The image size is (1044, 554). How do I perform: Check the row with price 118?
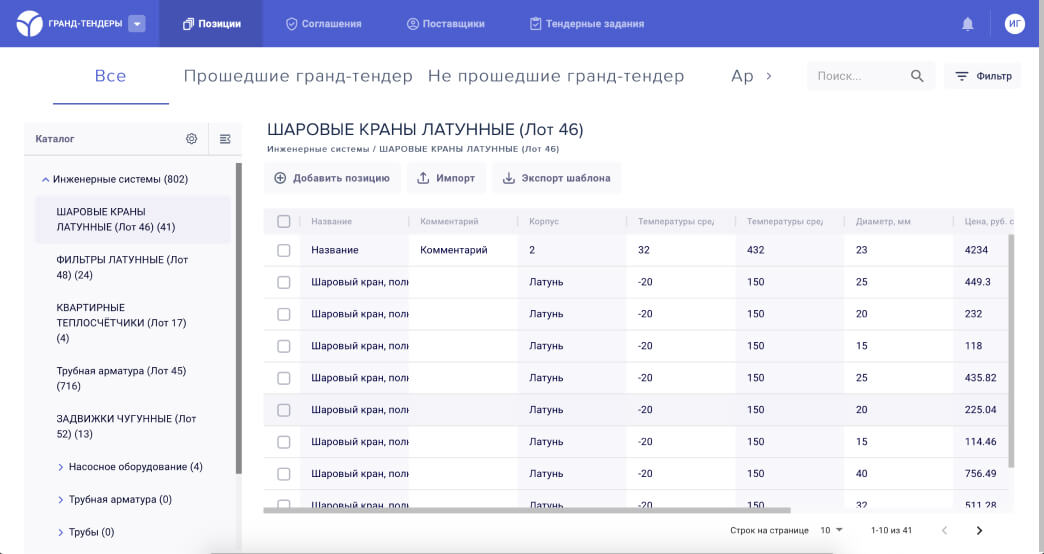[x=284, y=346]
